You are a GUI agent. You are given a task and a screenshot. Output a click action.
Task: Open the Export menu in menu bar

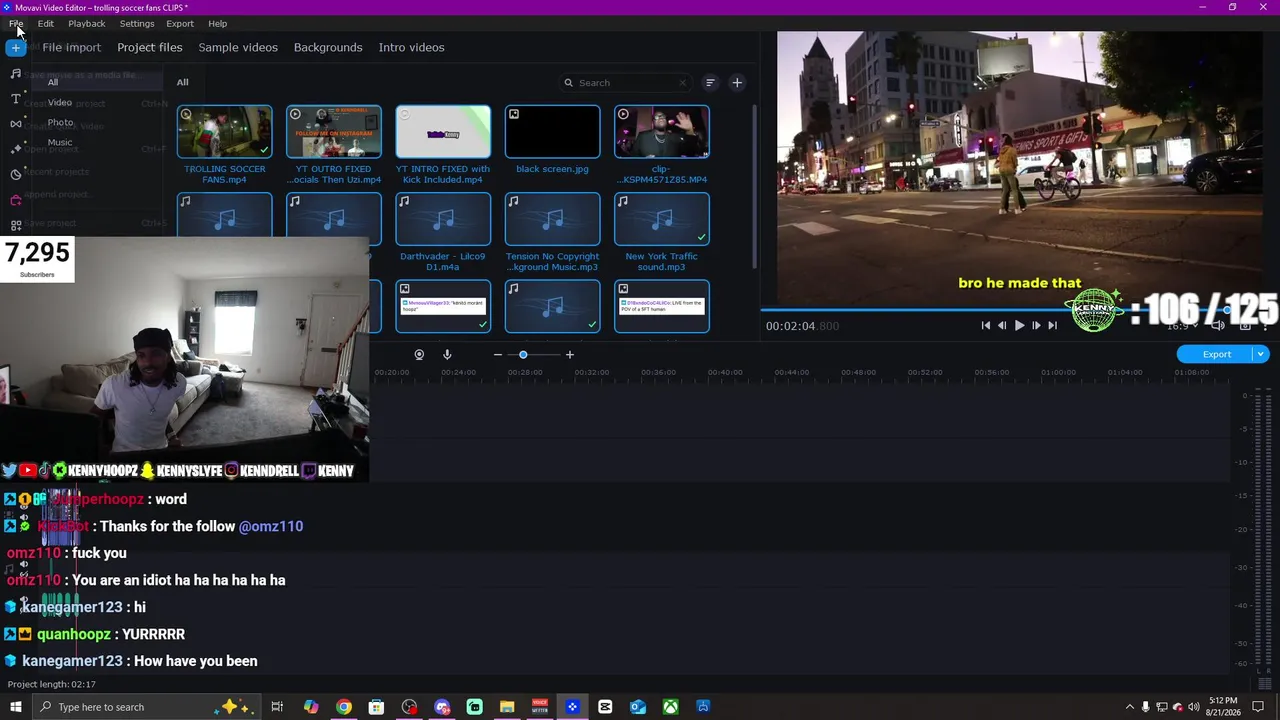pyautogui.click(x=180, y=23)
